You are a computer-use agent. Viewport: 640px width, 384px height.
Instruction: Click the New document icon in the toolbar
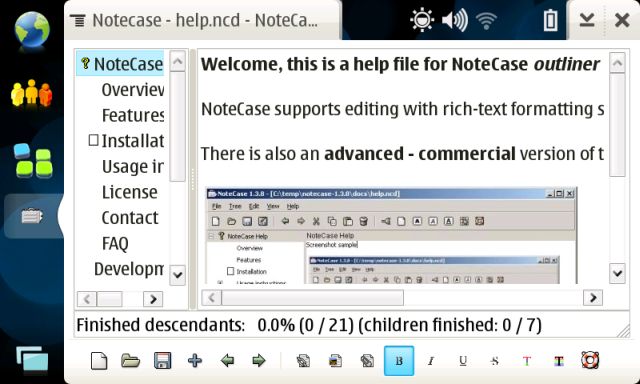pos(99,361)
